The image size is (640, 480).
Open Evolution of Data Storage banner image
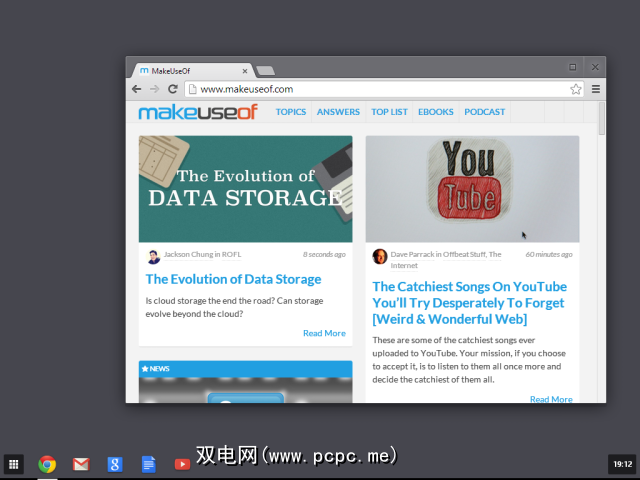coord(246,189)
